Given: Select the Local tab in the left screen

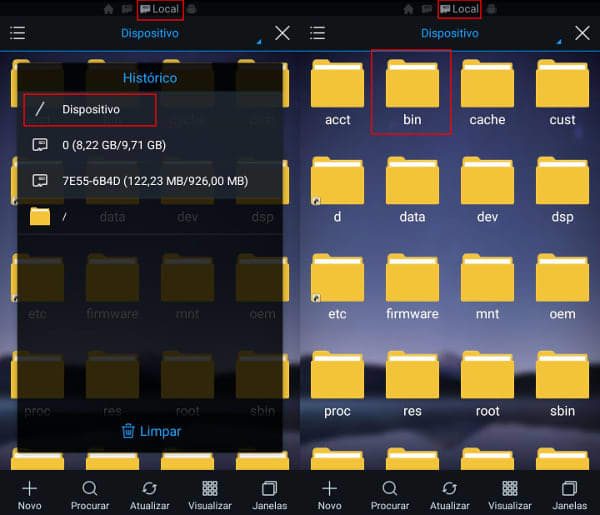Looking at the screenshot, I should pyautogui.click(x=160, y=10).
